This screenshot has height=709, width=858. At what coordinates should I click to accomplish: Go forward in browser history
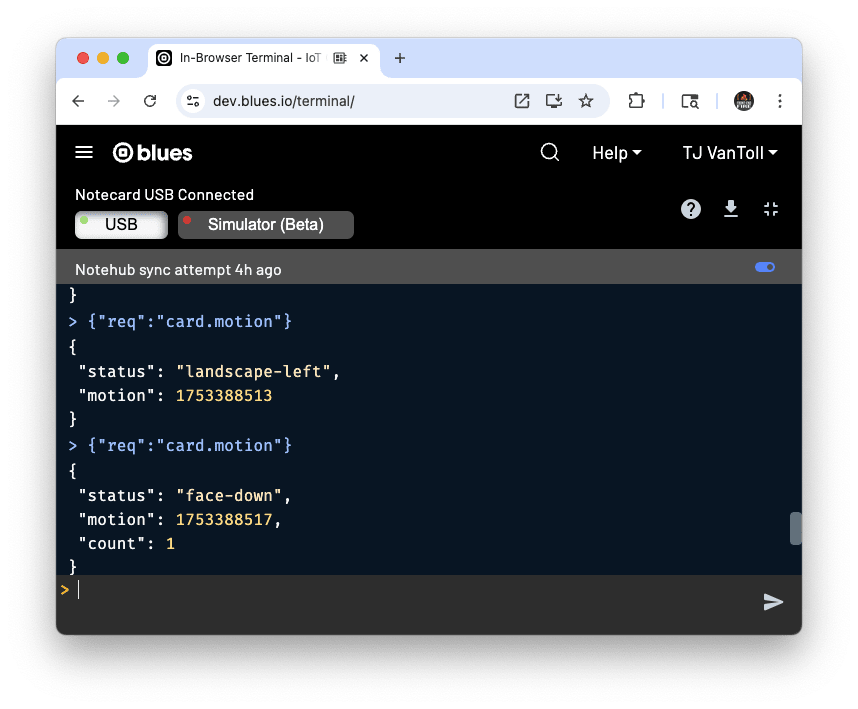(x=114, y=101)
